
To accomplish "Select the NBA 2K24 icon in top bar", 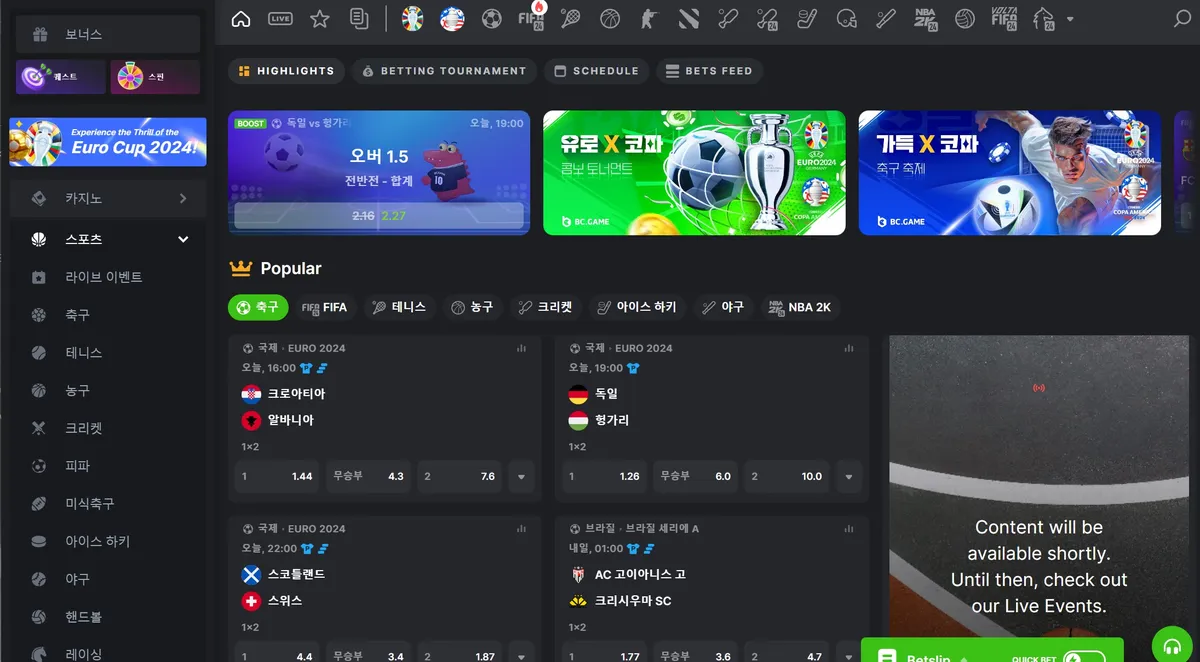I will pyautogui.click(x=925, y=18).
